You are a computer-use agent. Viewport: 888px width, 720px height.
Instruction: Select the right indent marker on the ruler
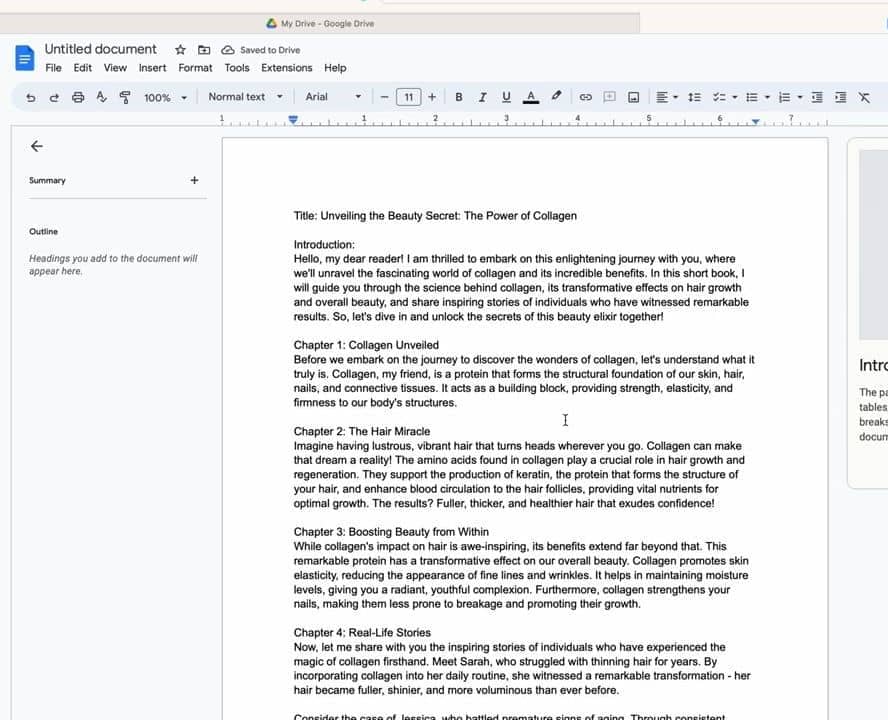(x=755, y=121)
